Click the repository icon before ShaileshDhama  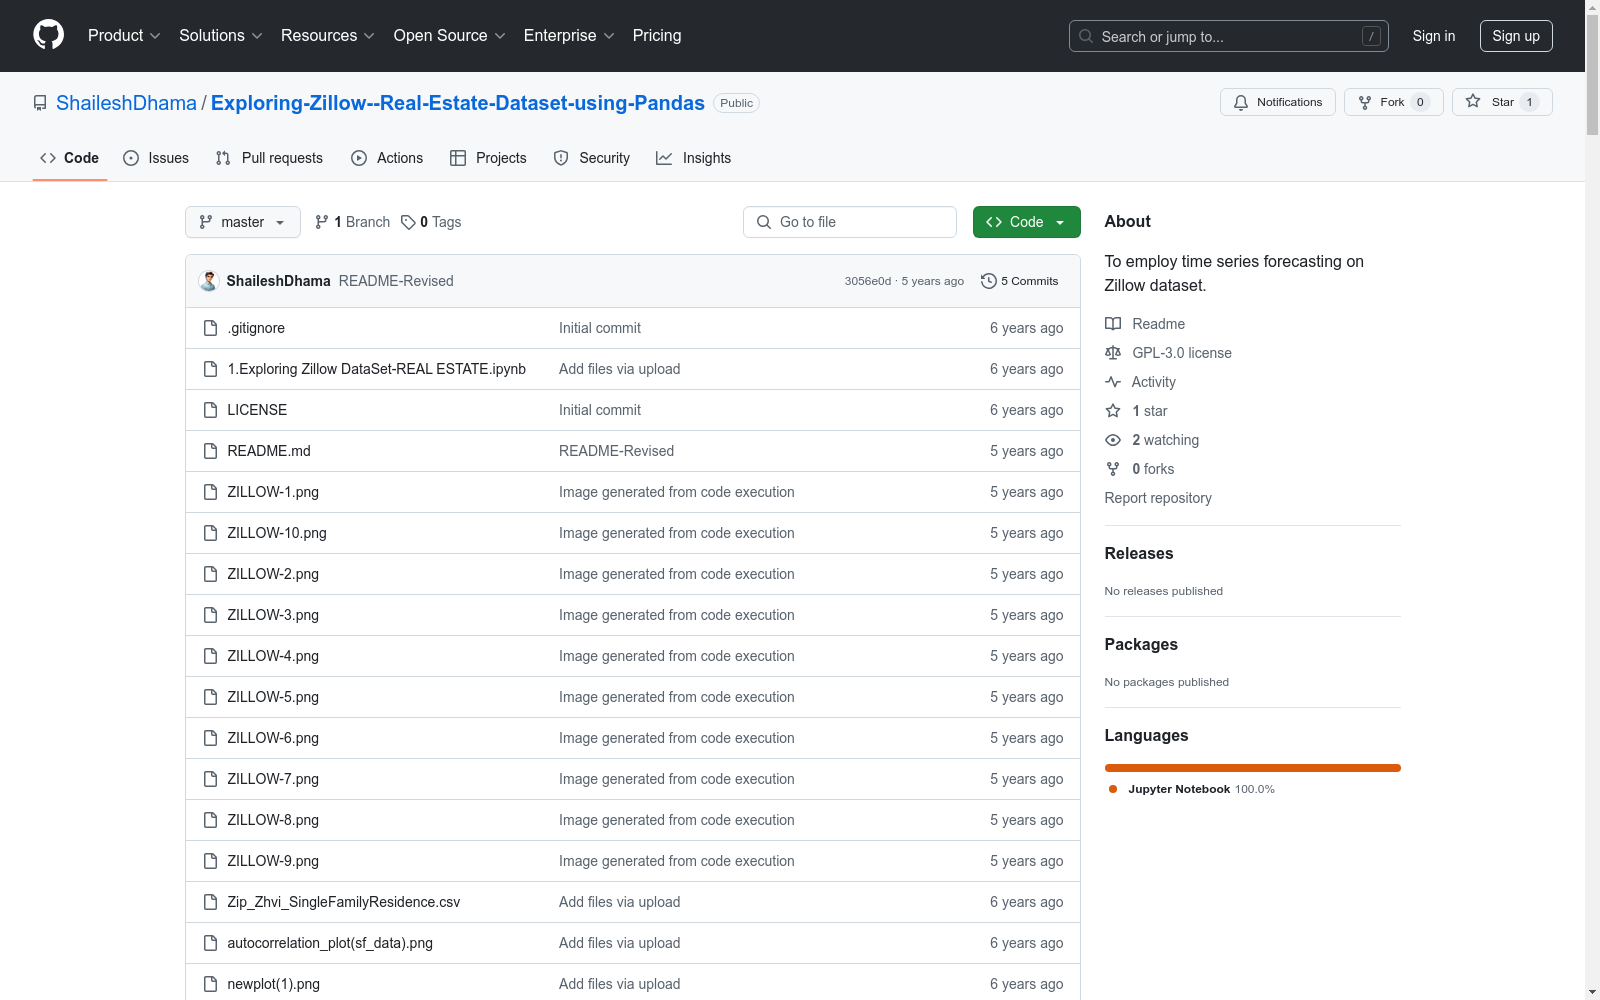[x=40, y=103]
